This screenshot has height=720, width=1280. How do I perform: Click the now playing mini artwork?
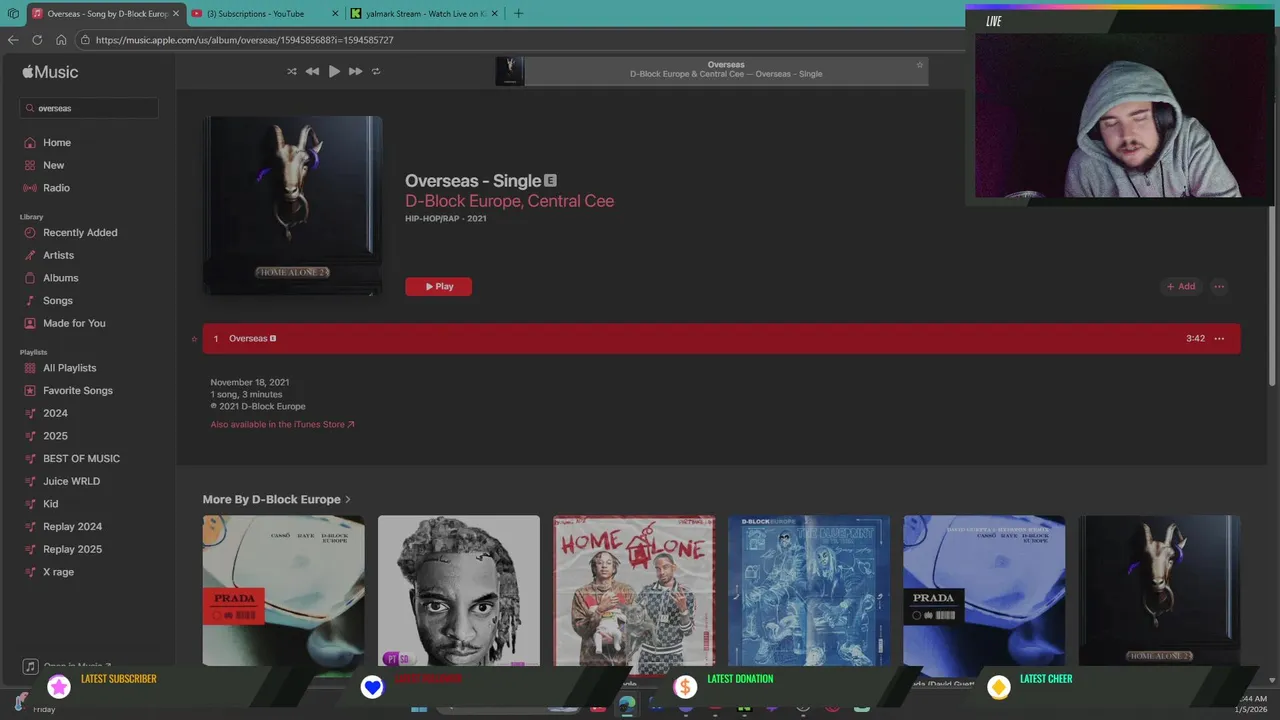pos(510,71)
